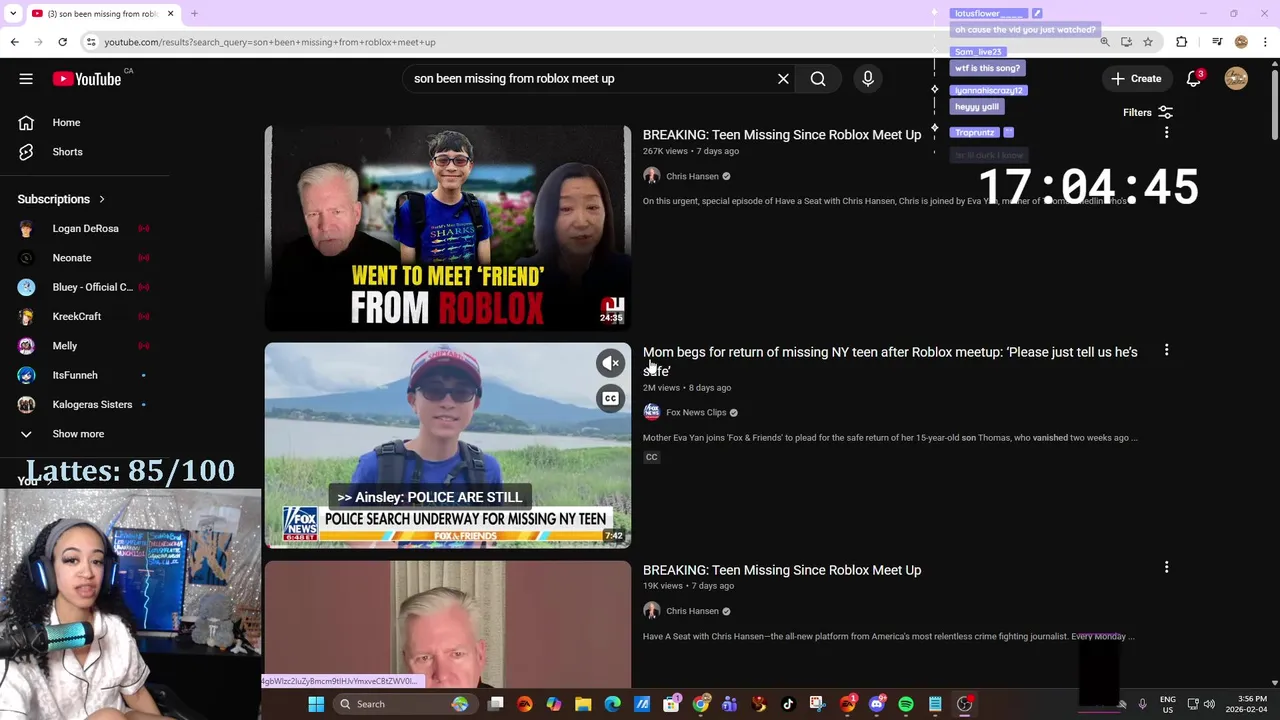This screenshot has height=720, width=1280.
Task: Open Discord from the taskbar
Action: coord(877,704)
